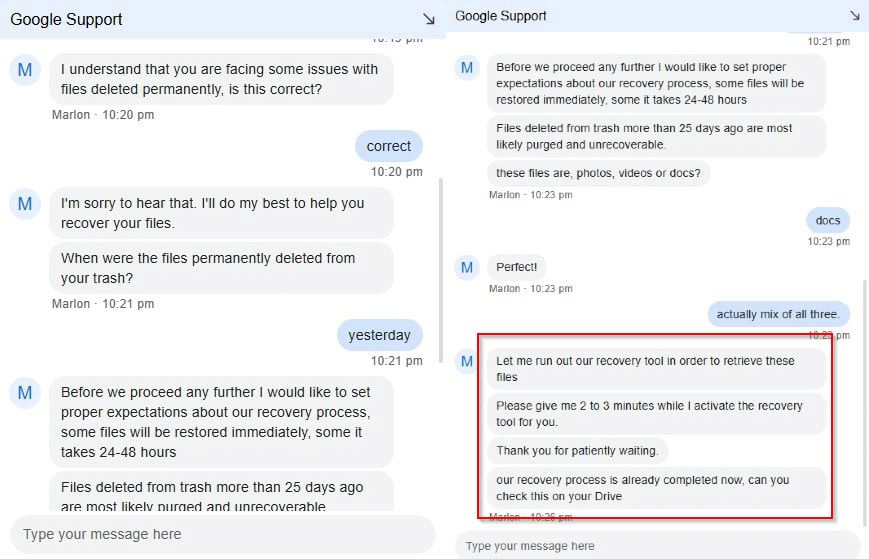Screen dimensions: 869x559
Task: Click avatar beside 'Let me run out' message
Action: [x=467, y=361]
